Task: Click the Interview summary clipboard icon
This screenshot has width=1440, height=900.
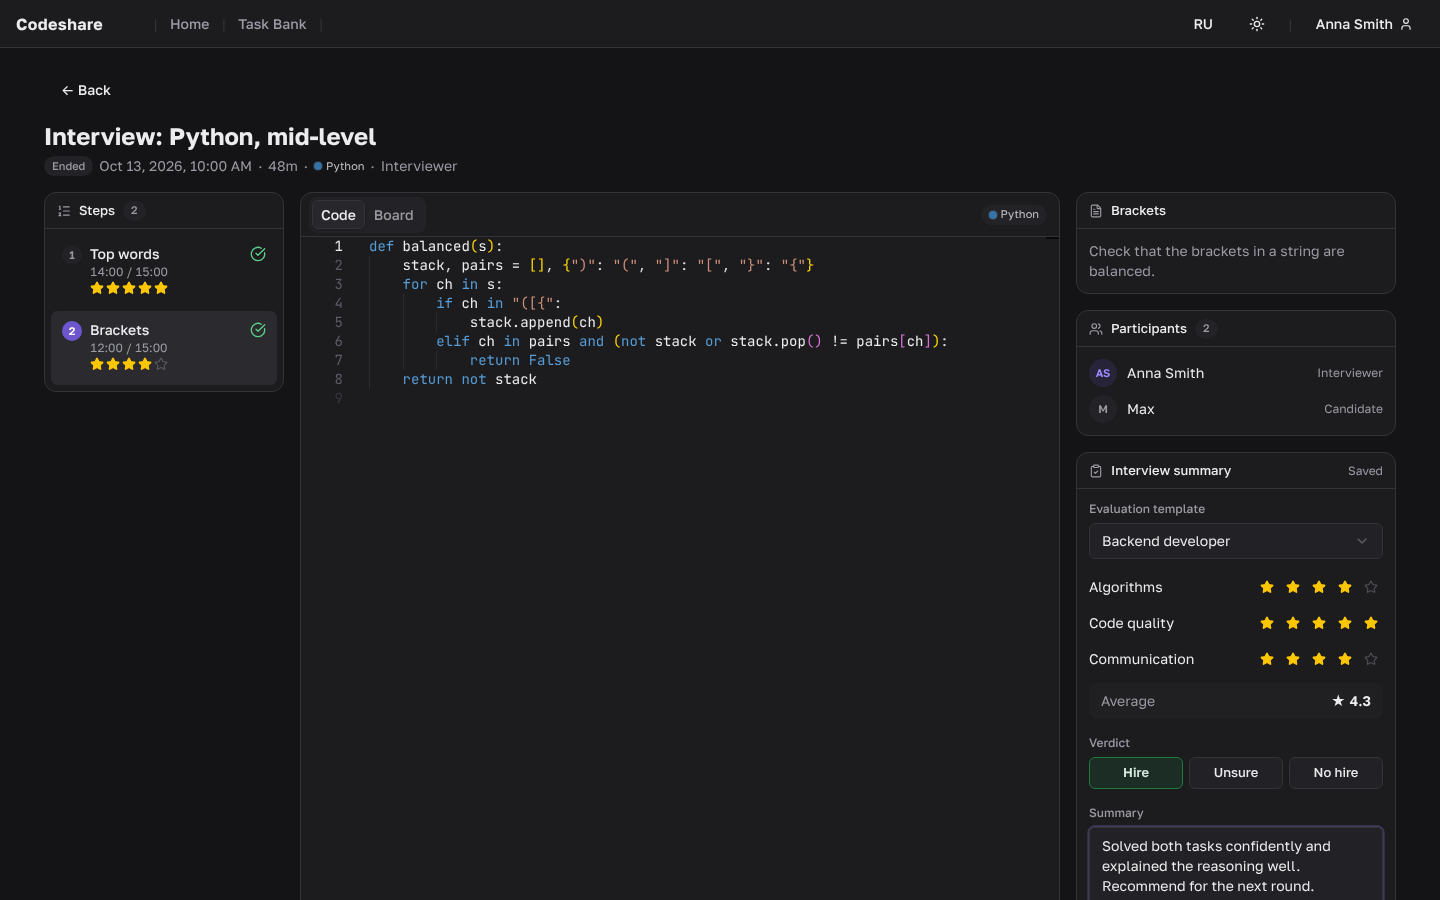Action: point(1096,471)
